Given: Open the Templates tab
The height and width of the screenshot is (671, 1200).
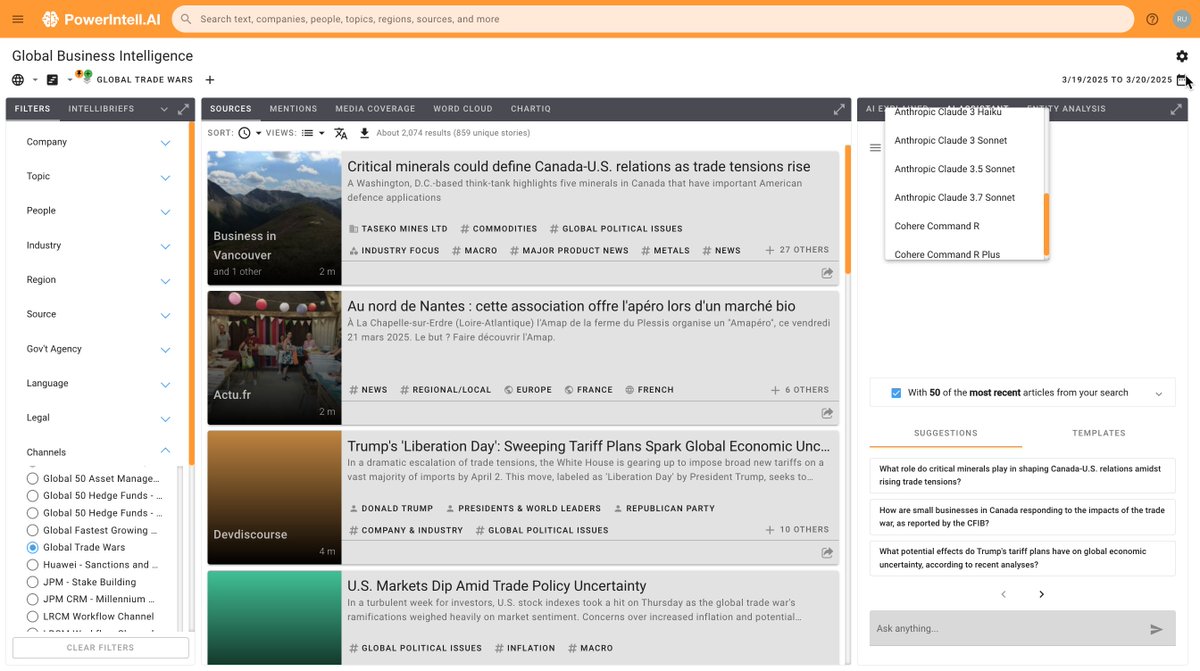Looking at the screenshot, I should pos(1099,433).
